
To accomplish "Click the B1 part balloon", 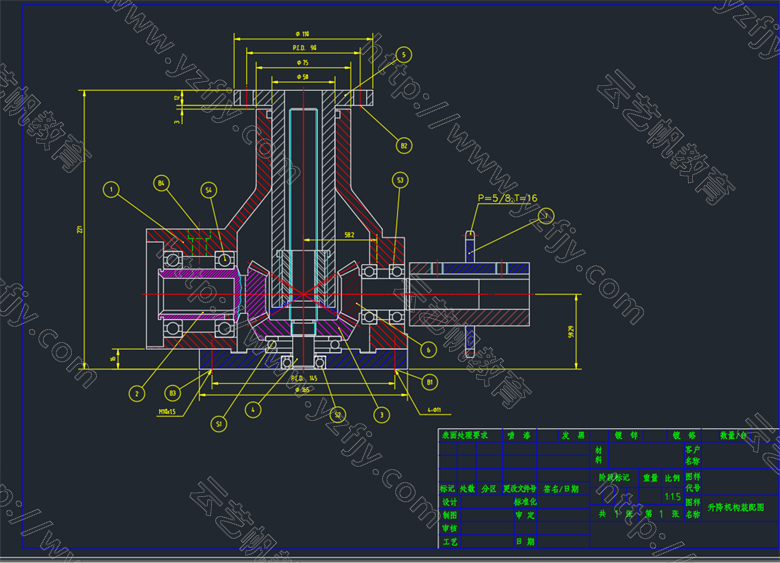I will [430, 382].
